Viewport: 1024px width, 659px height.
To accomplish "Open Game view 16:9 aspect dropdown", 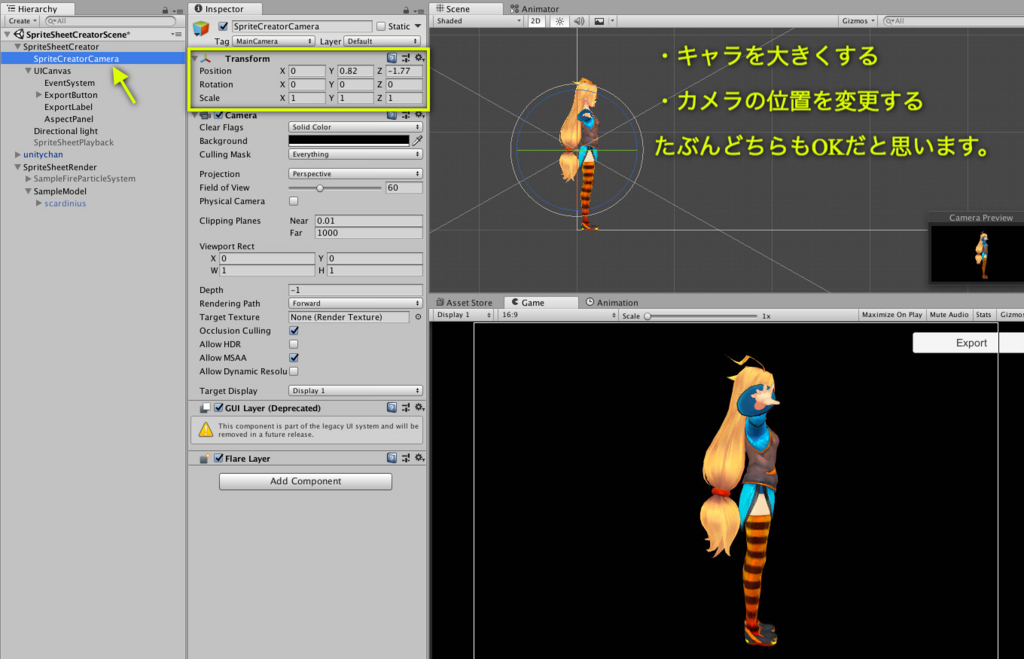I will pyautogui.click(x=558, y=315).
